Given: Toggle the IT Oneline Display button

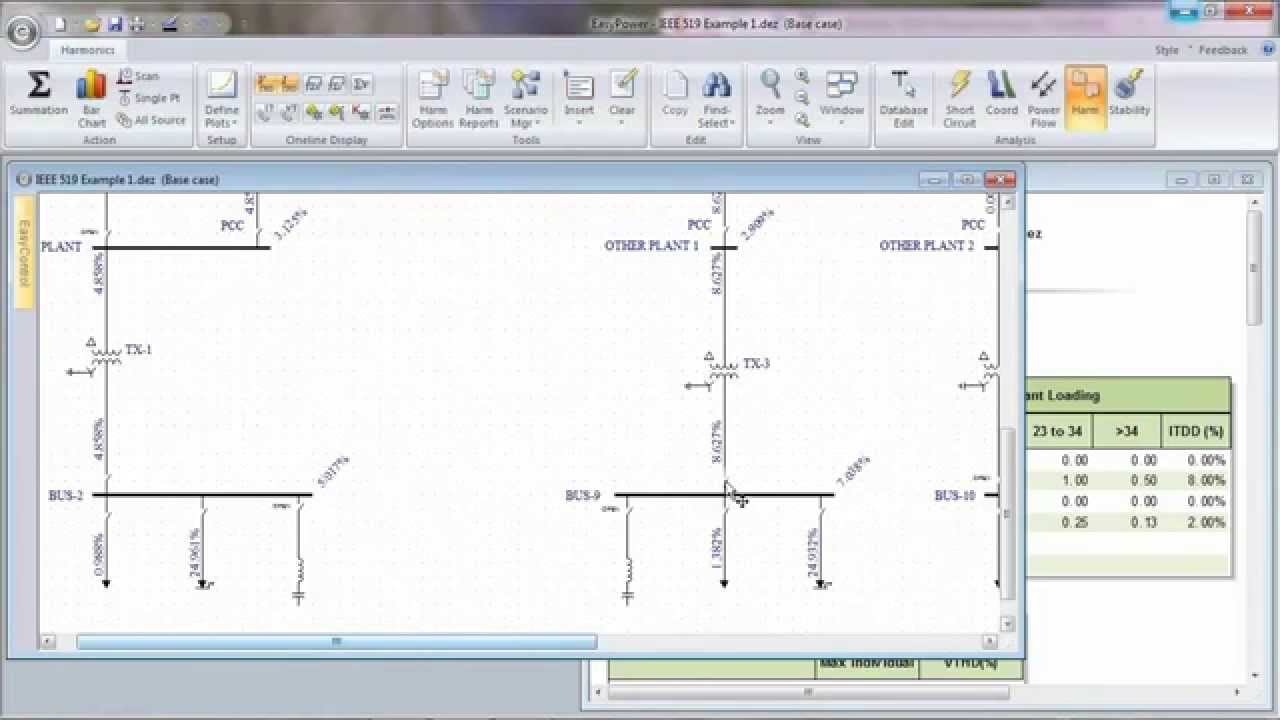Looking at the screenshot, I should [x=265, y=112].
